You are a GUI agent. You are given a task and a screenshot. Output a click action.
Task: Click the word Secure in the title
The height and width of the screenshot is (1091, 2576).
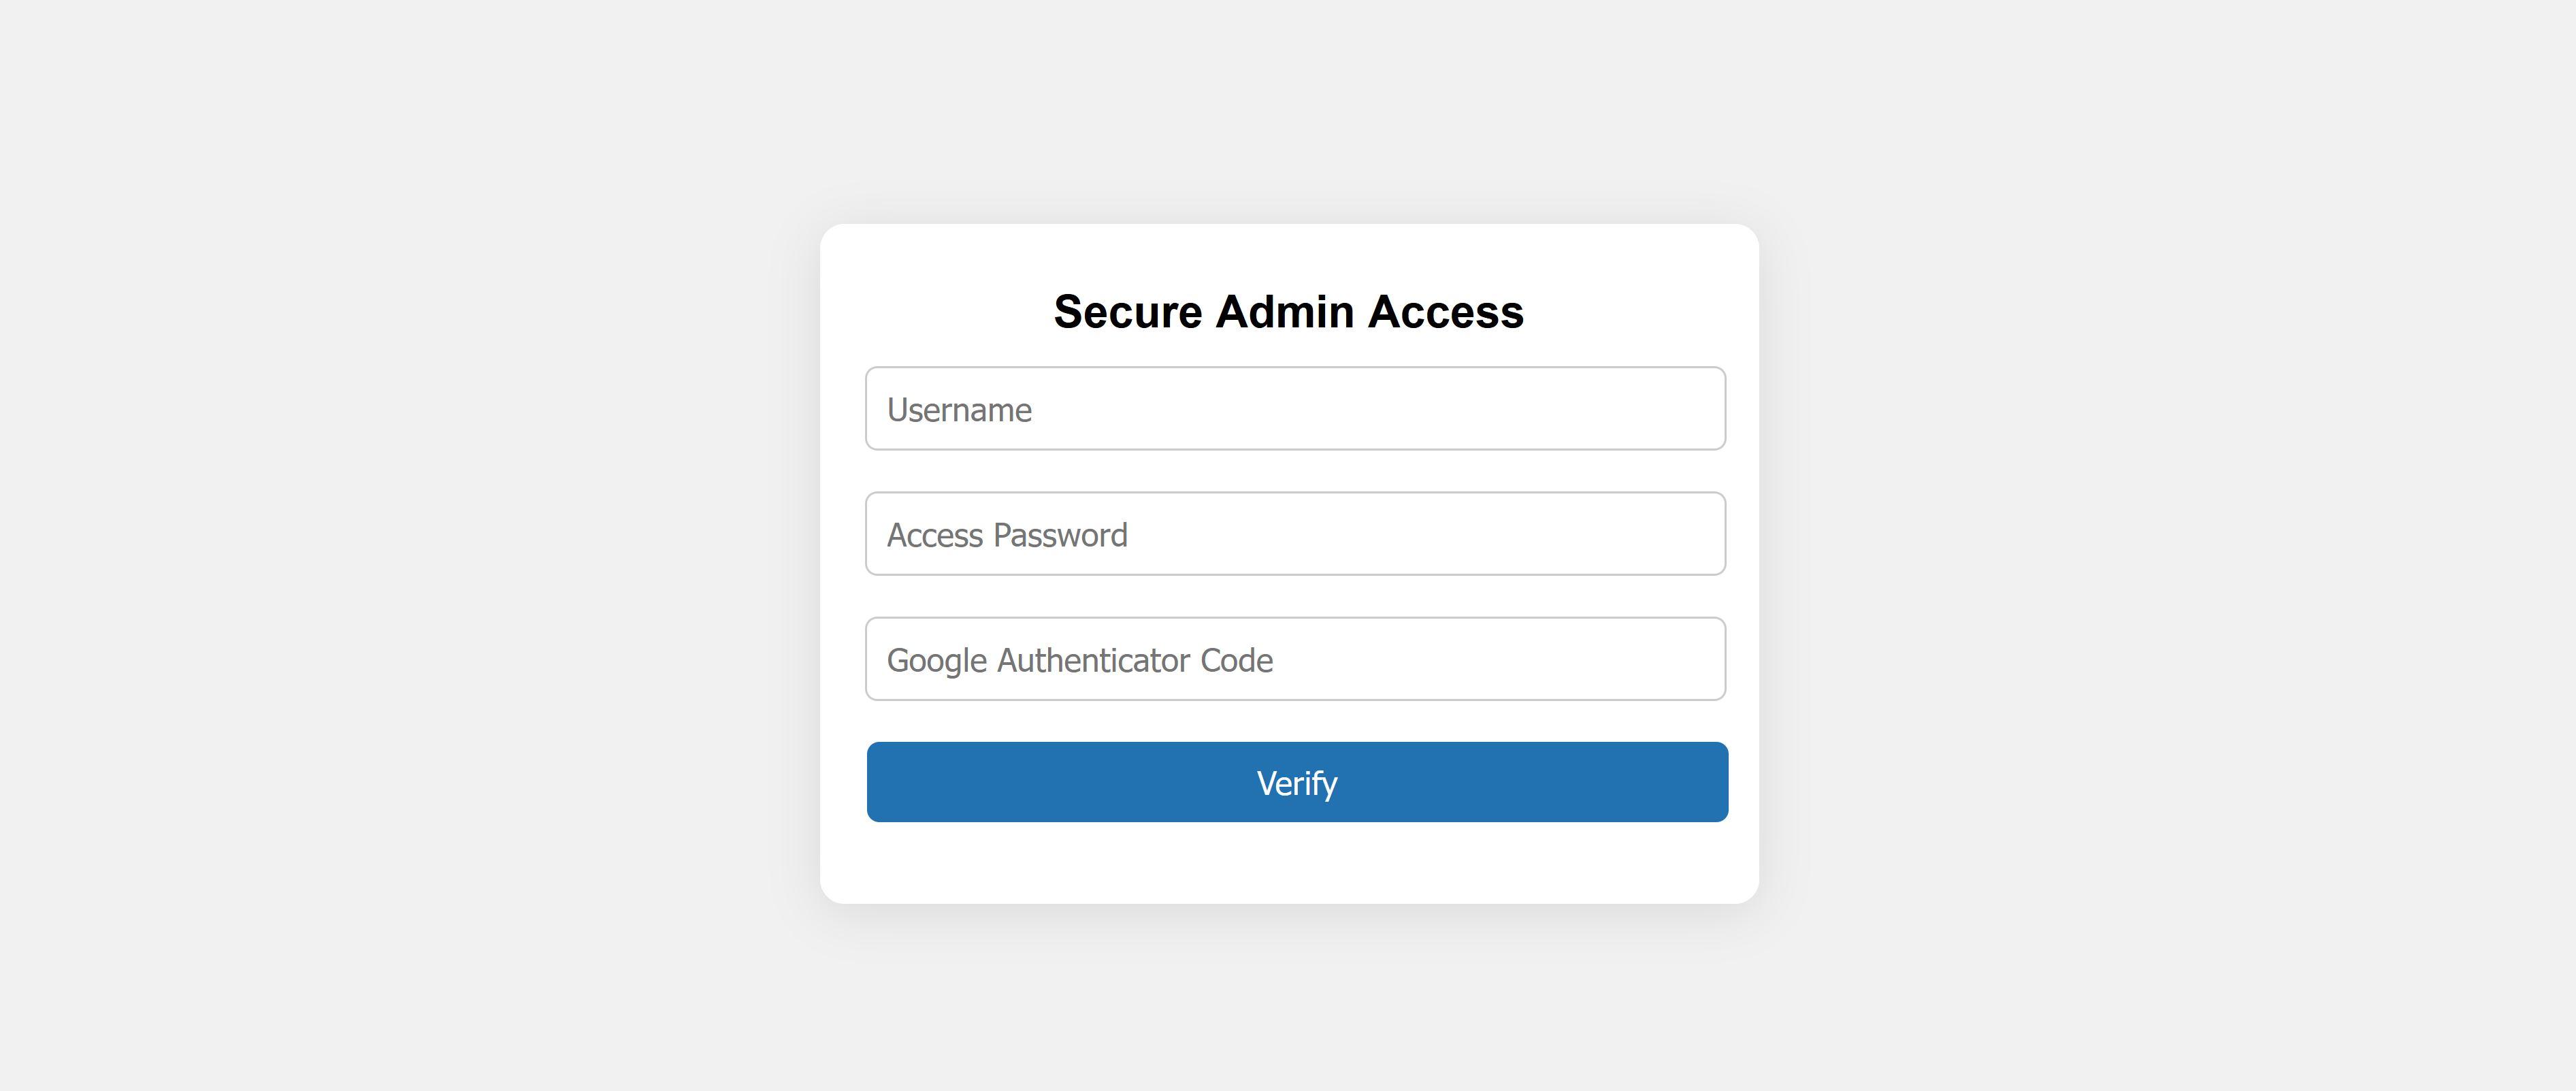point(1128,311)
